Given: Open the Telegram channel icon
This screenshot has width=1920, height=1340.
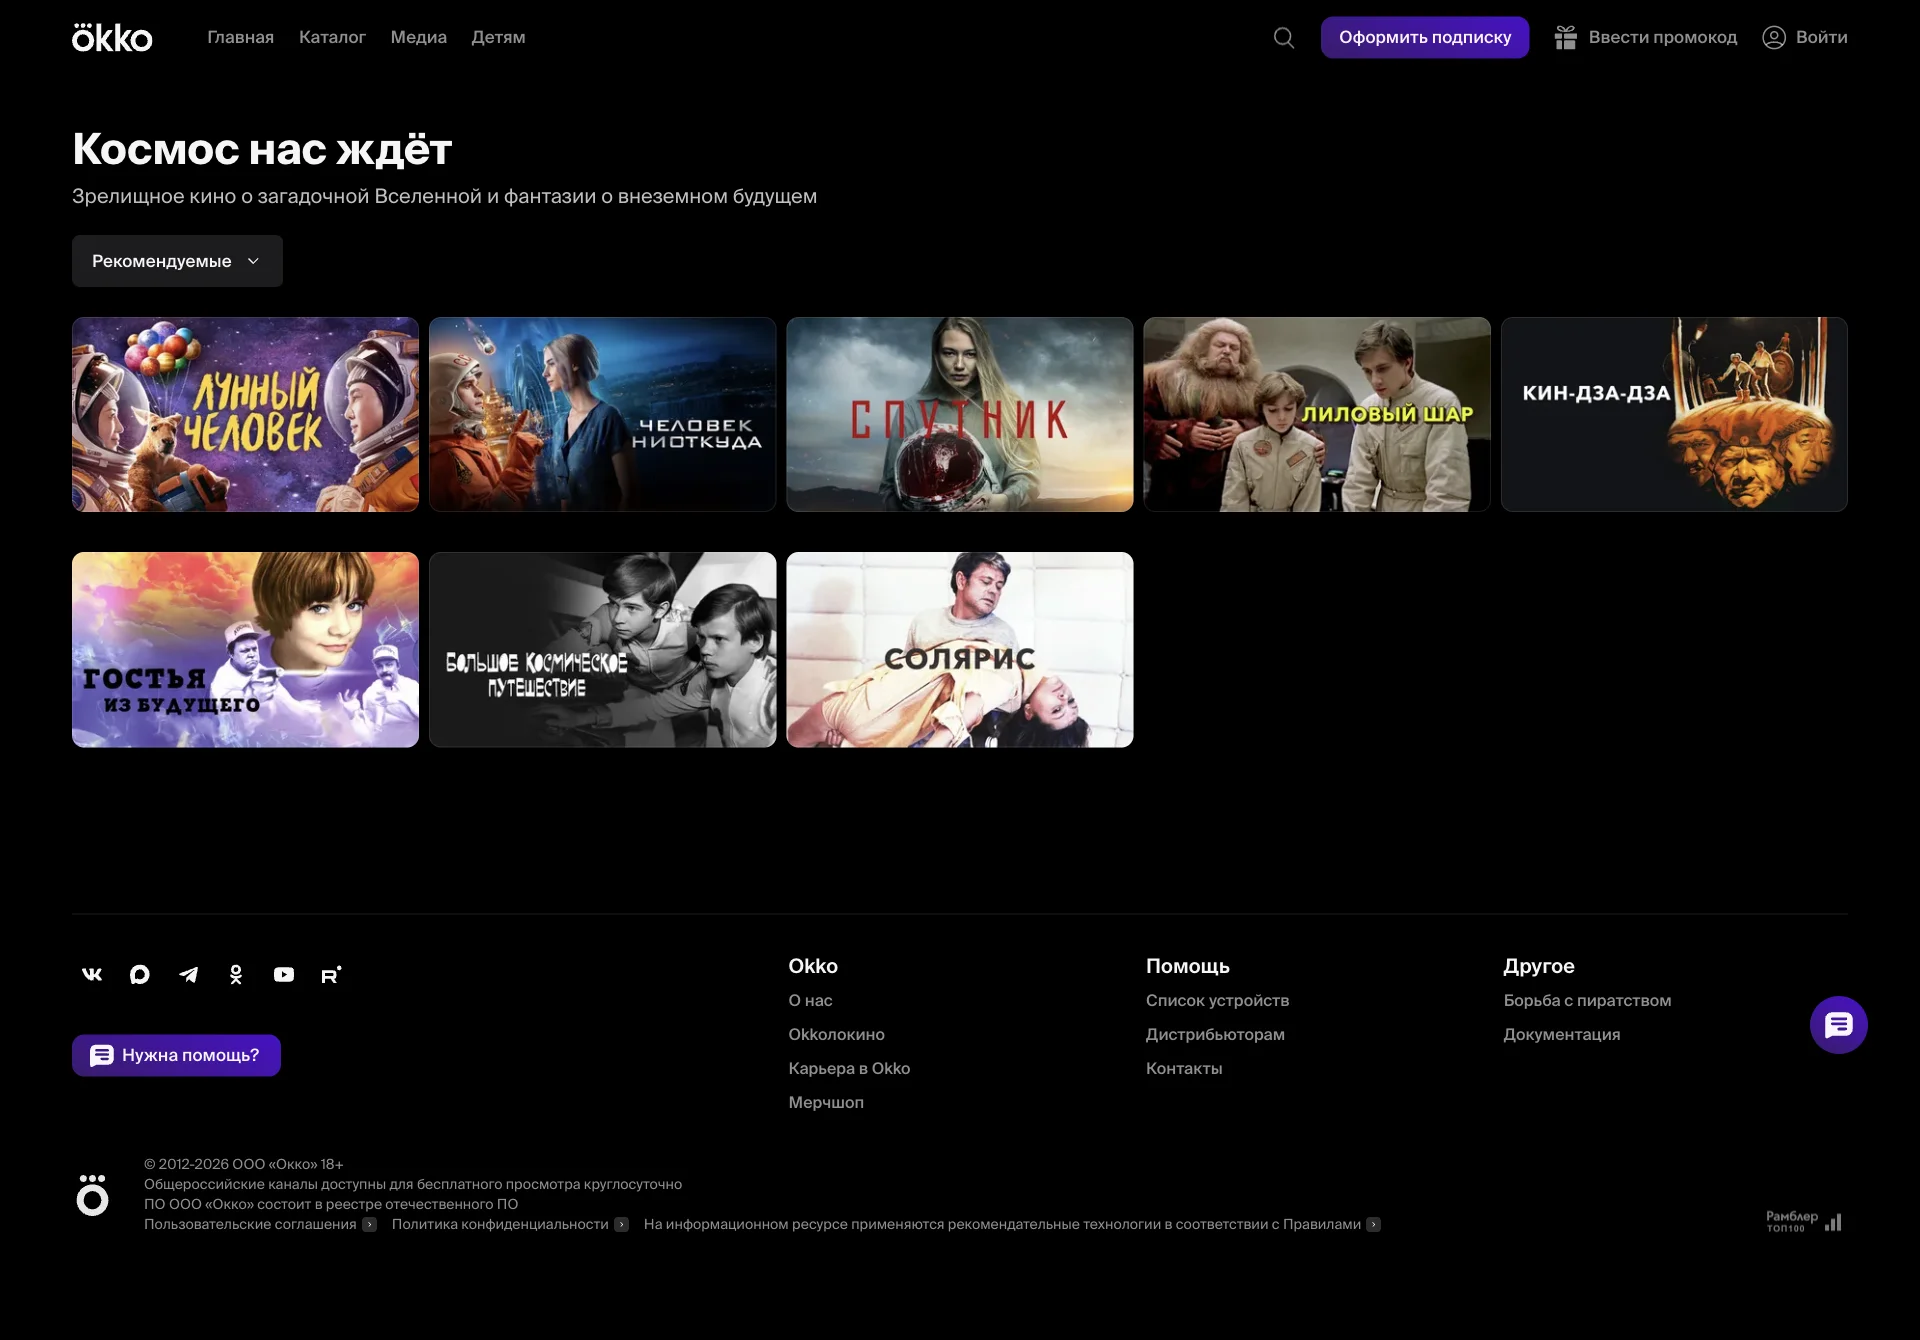Looking at the screenshot, I should tap(188, 974).
